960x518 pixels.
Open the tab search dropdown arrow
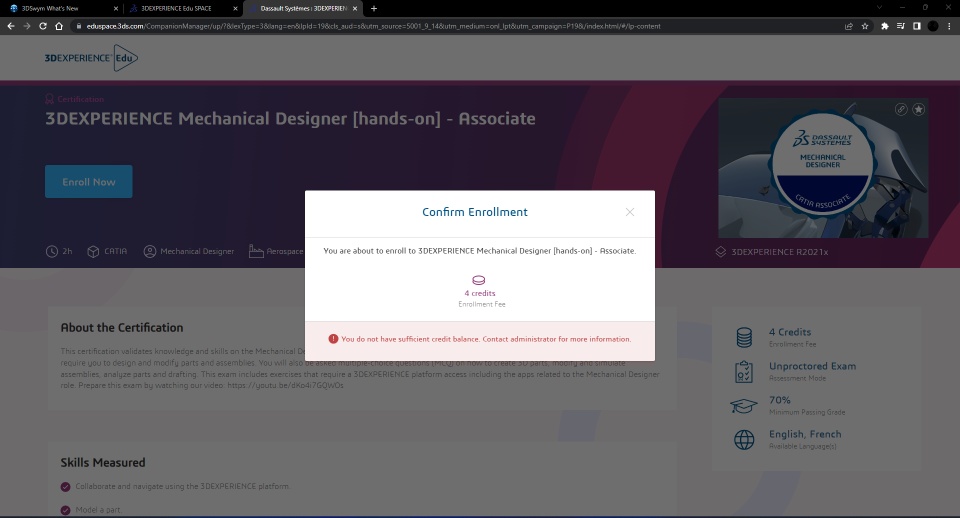[879, 7]
